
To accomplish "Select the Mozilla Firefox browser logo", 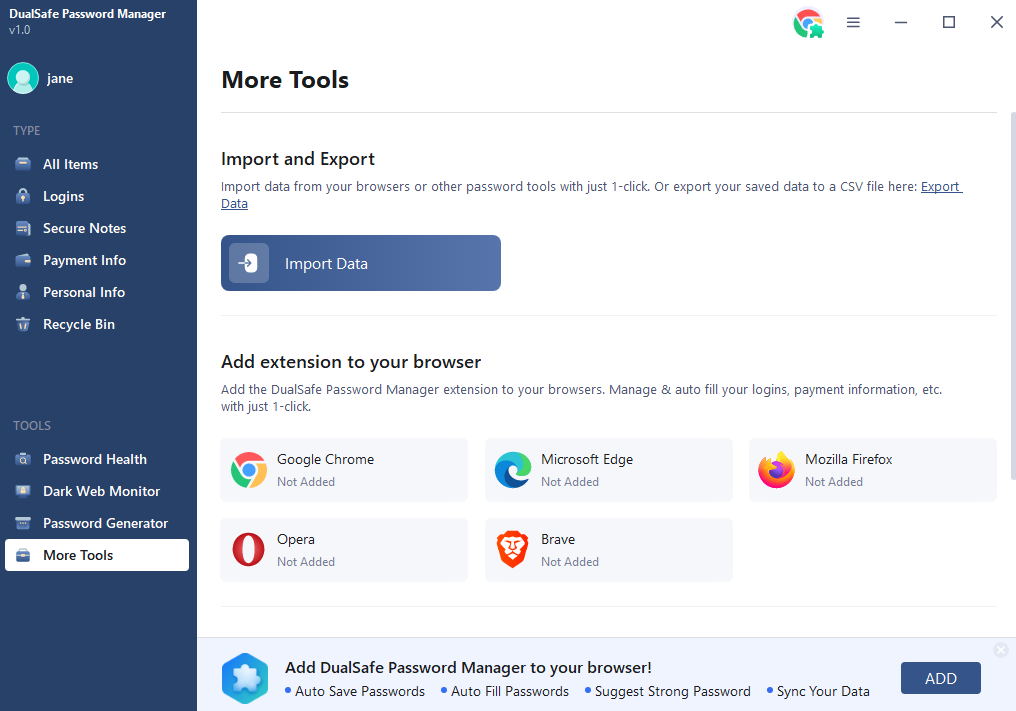I will coord(777,470).
